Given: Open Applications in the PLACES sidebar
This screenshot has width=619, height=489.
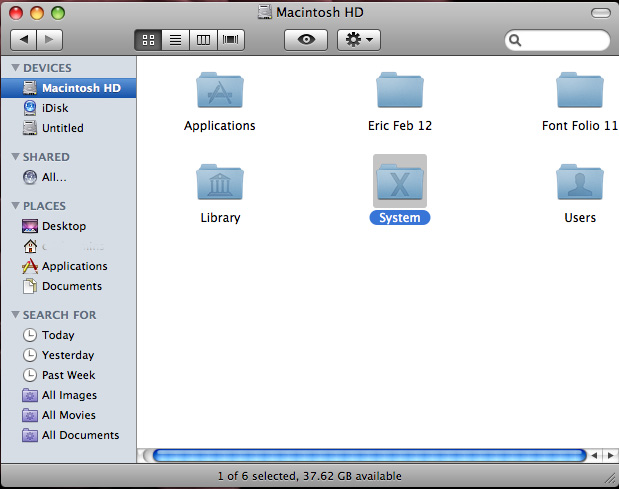Looking at the screenshot, I should tap(69, 266).
